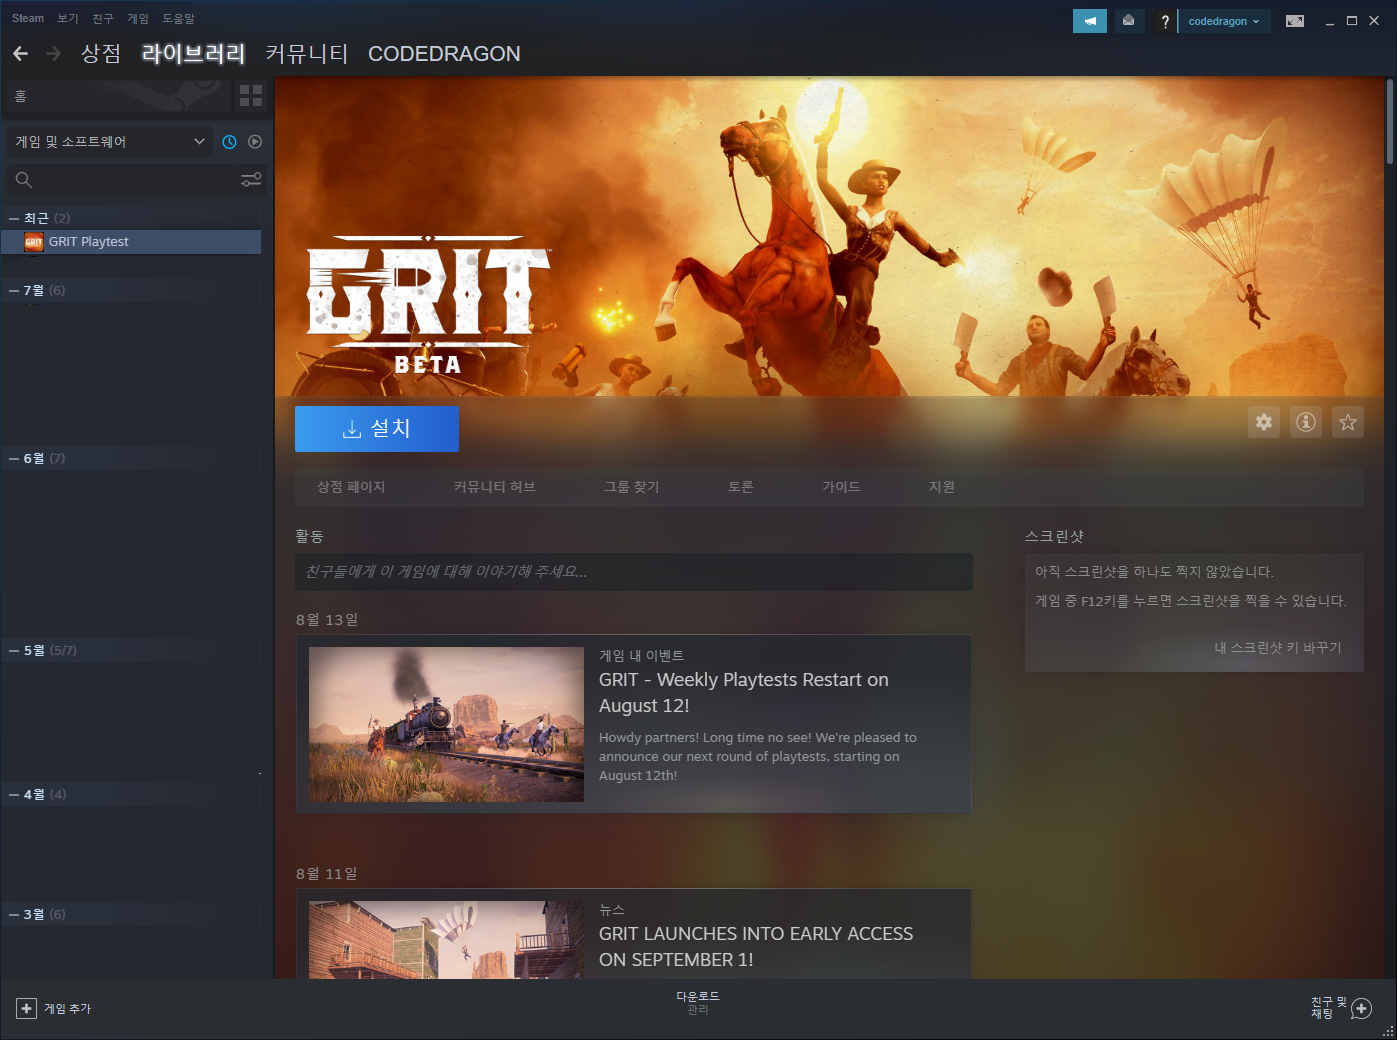Open the help question mark icon
The image size is (1397, 1040).
tap(1165, 21)
